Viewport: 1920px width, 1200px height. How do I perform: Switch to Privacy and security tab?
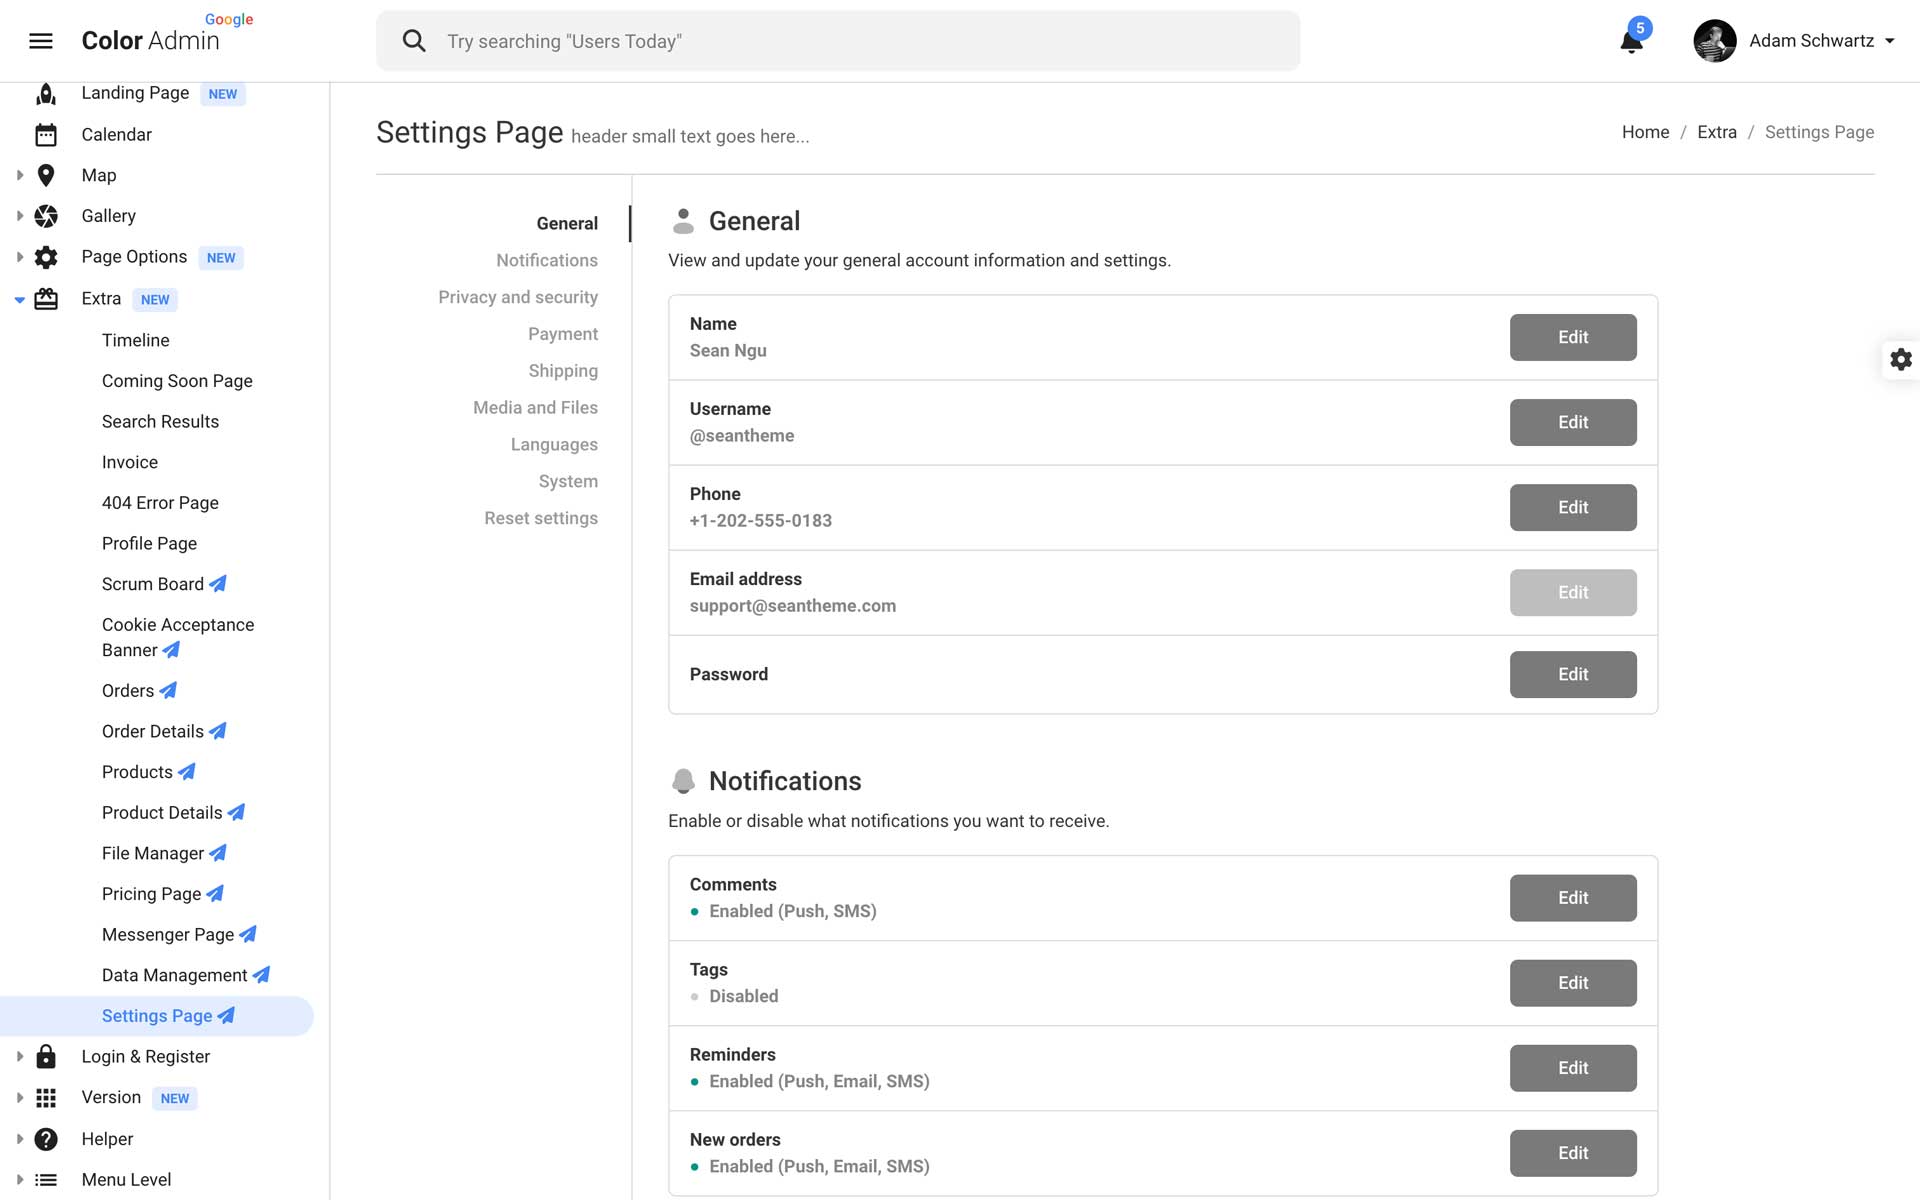pos(518,297)
